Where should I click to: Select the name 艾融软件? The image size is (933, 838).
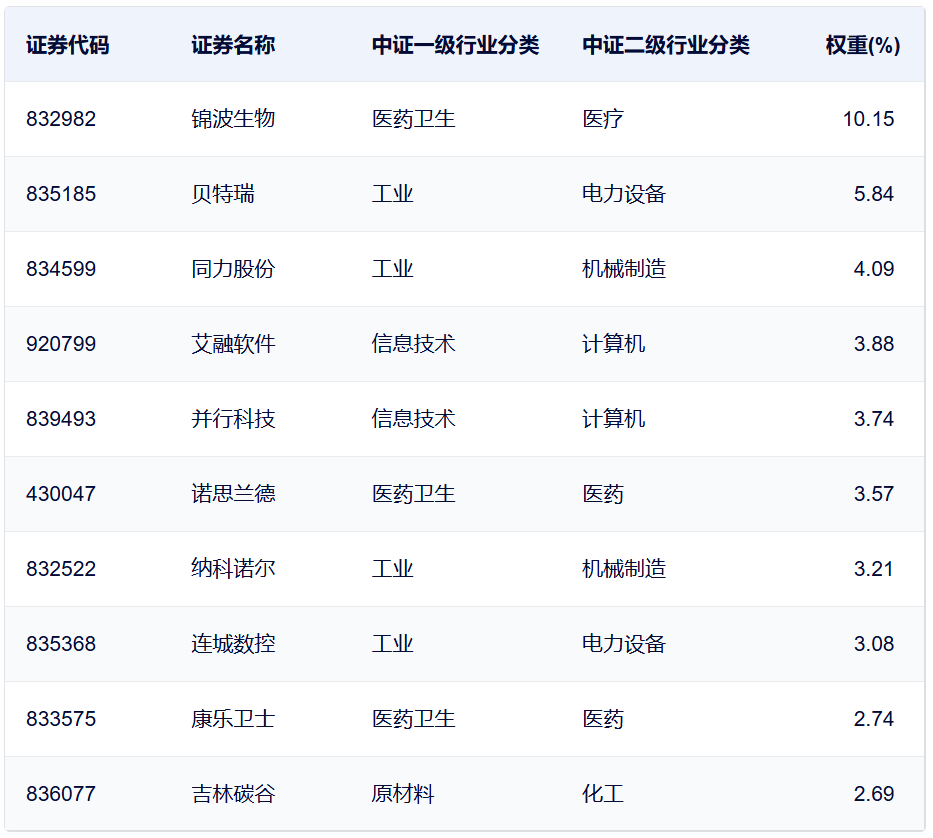coord(233,344)
